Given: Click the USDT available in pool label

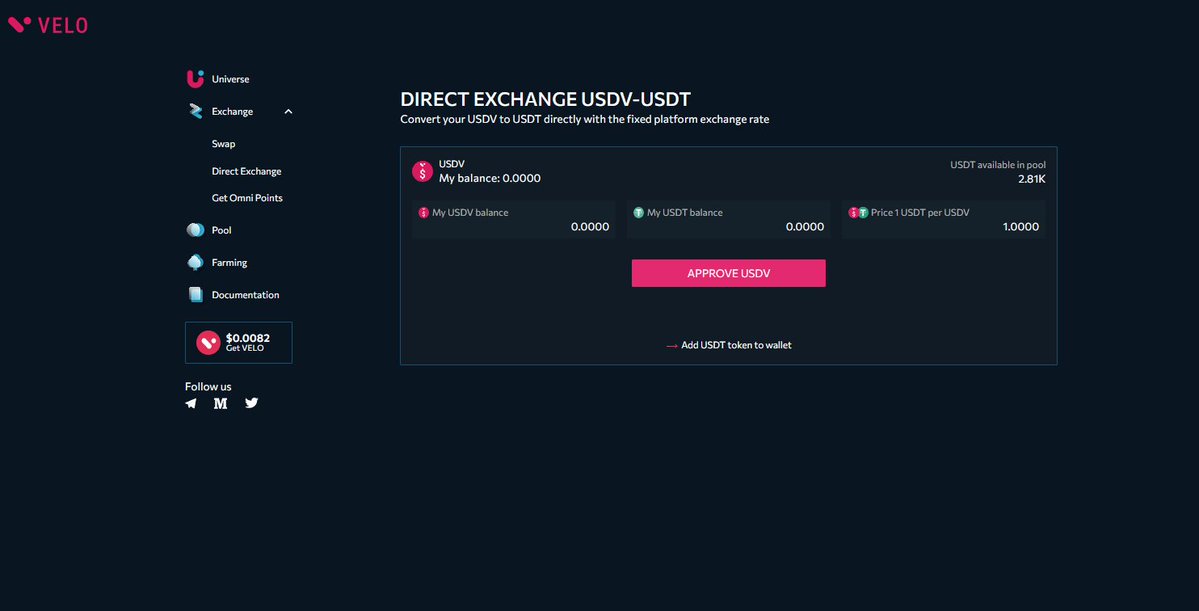Looking at the screenshot, I should tap(998, 164).
